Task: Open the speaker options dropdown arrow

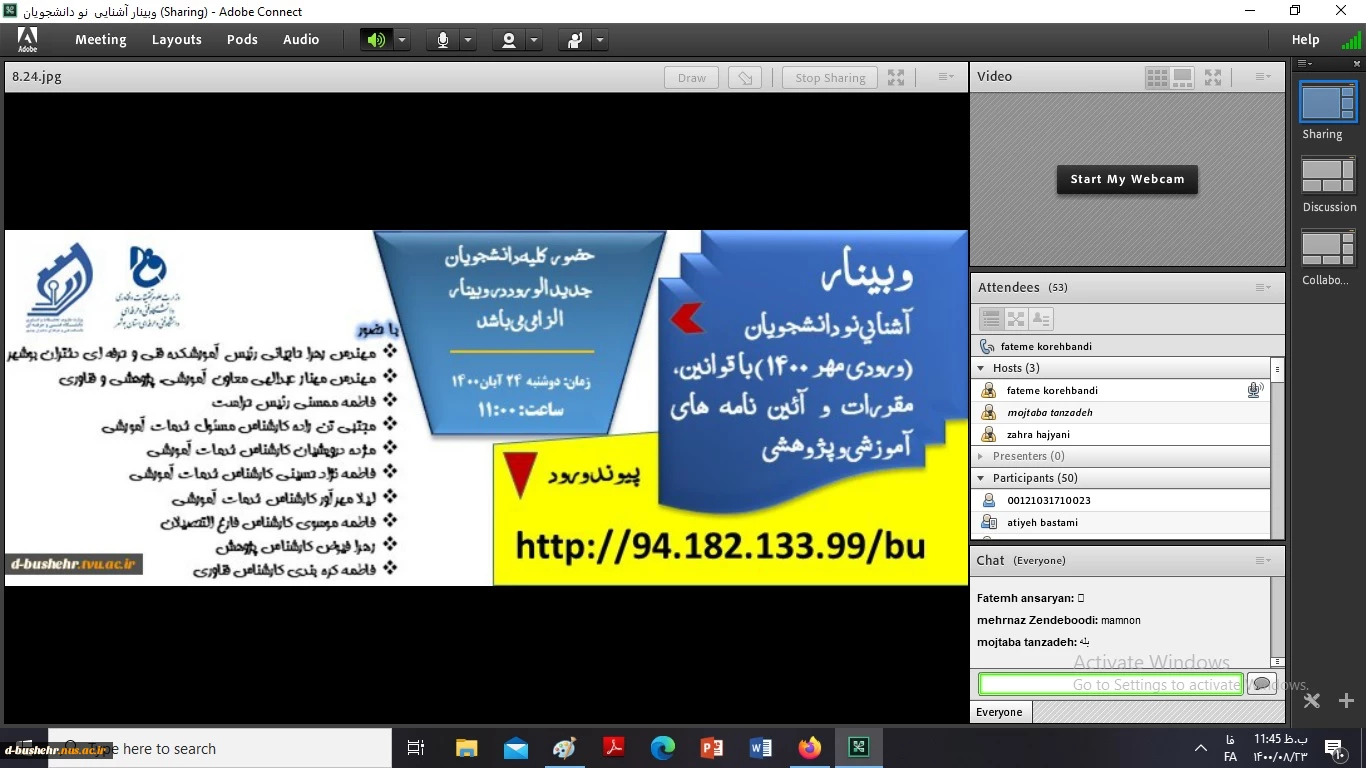Action: pos(402,40)
